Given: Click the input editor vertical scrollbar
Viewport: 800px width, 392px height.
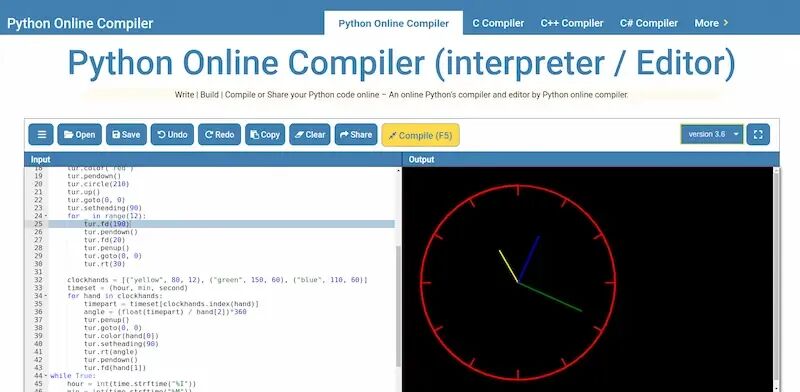Looking at the screenshot, I should [399, 306].
